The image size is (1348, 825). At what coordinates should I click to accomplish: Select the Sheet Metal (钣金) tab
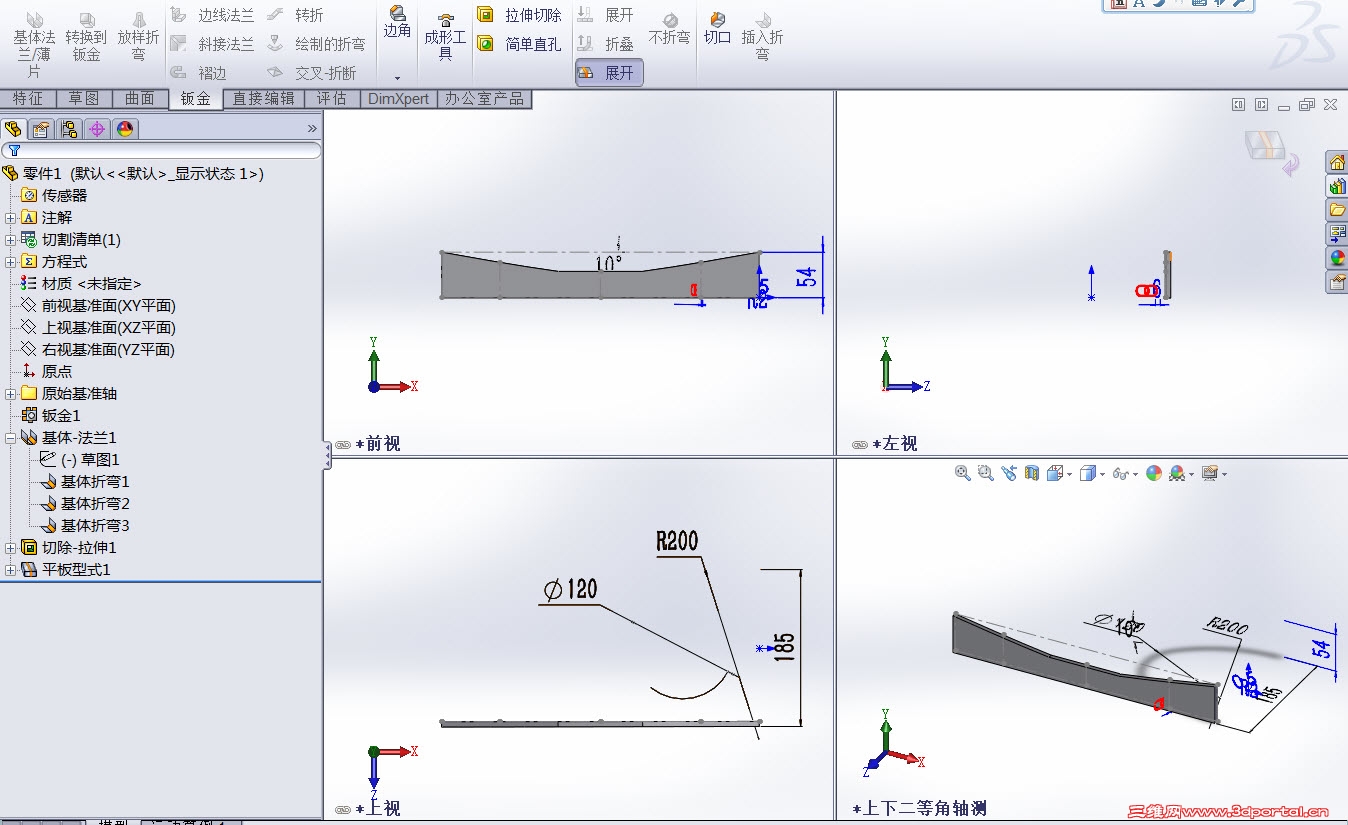click(x=196, y=98)
